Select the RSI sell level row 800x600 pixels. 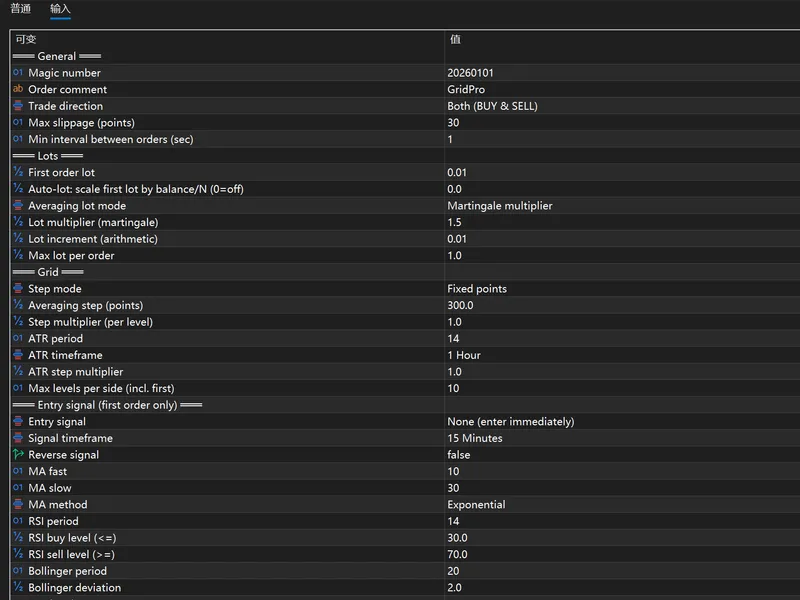[x=405, y=554]
